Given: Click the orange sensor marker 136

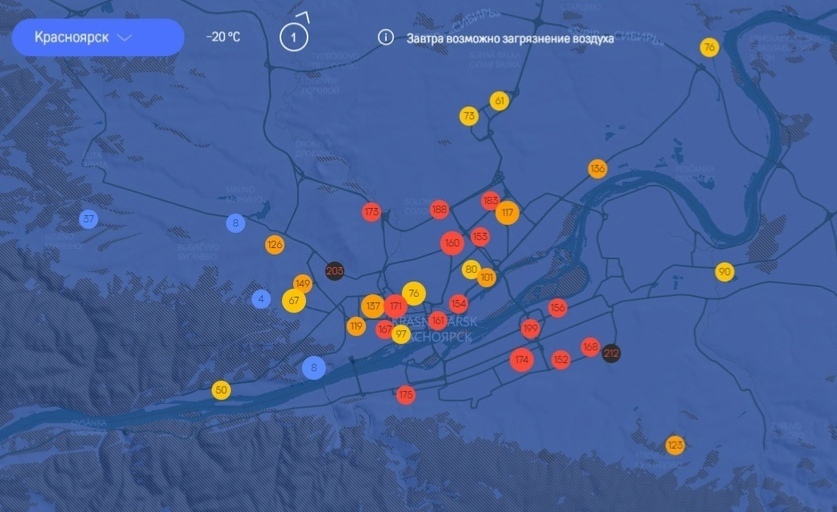Looking at the screenshot, I should point(597,169).
